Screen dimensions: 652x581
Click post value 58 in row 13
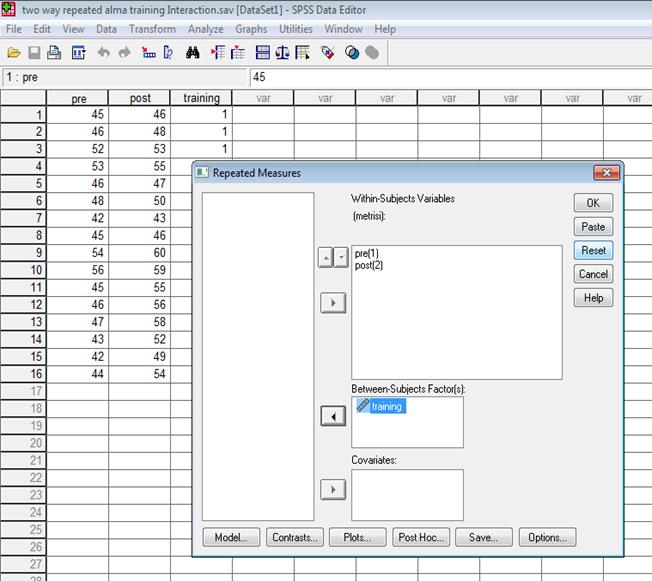click(139, 322)
